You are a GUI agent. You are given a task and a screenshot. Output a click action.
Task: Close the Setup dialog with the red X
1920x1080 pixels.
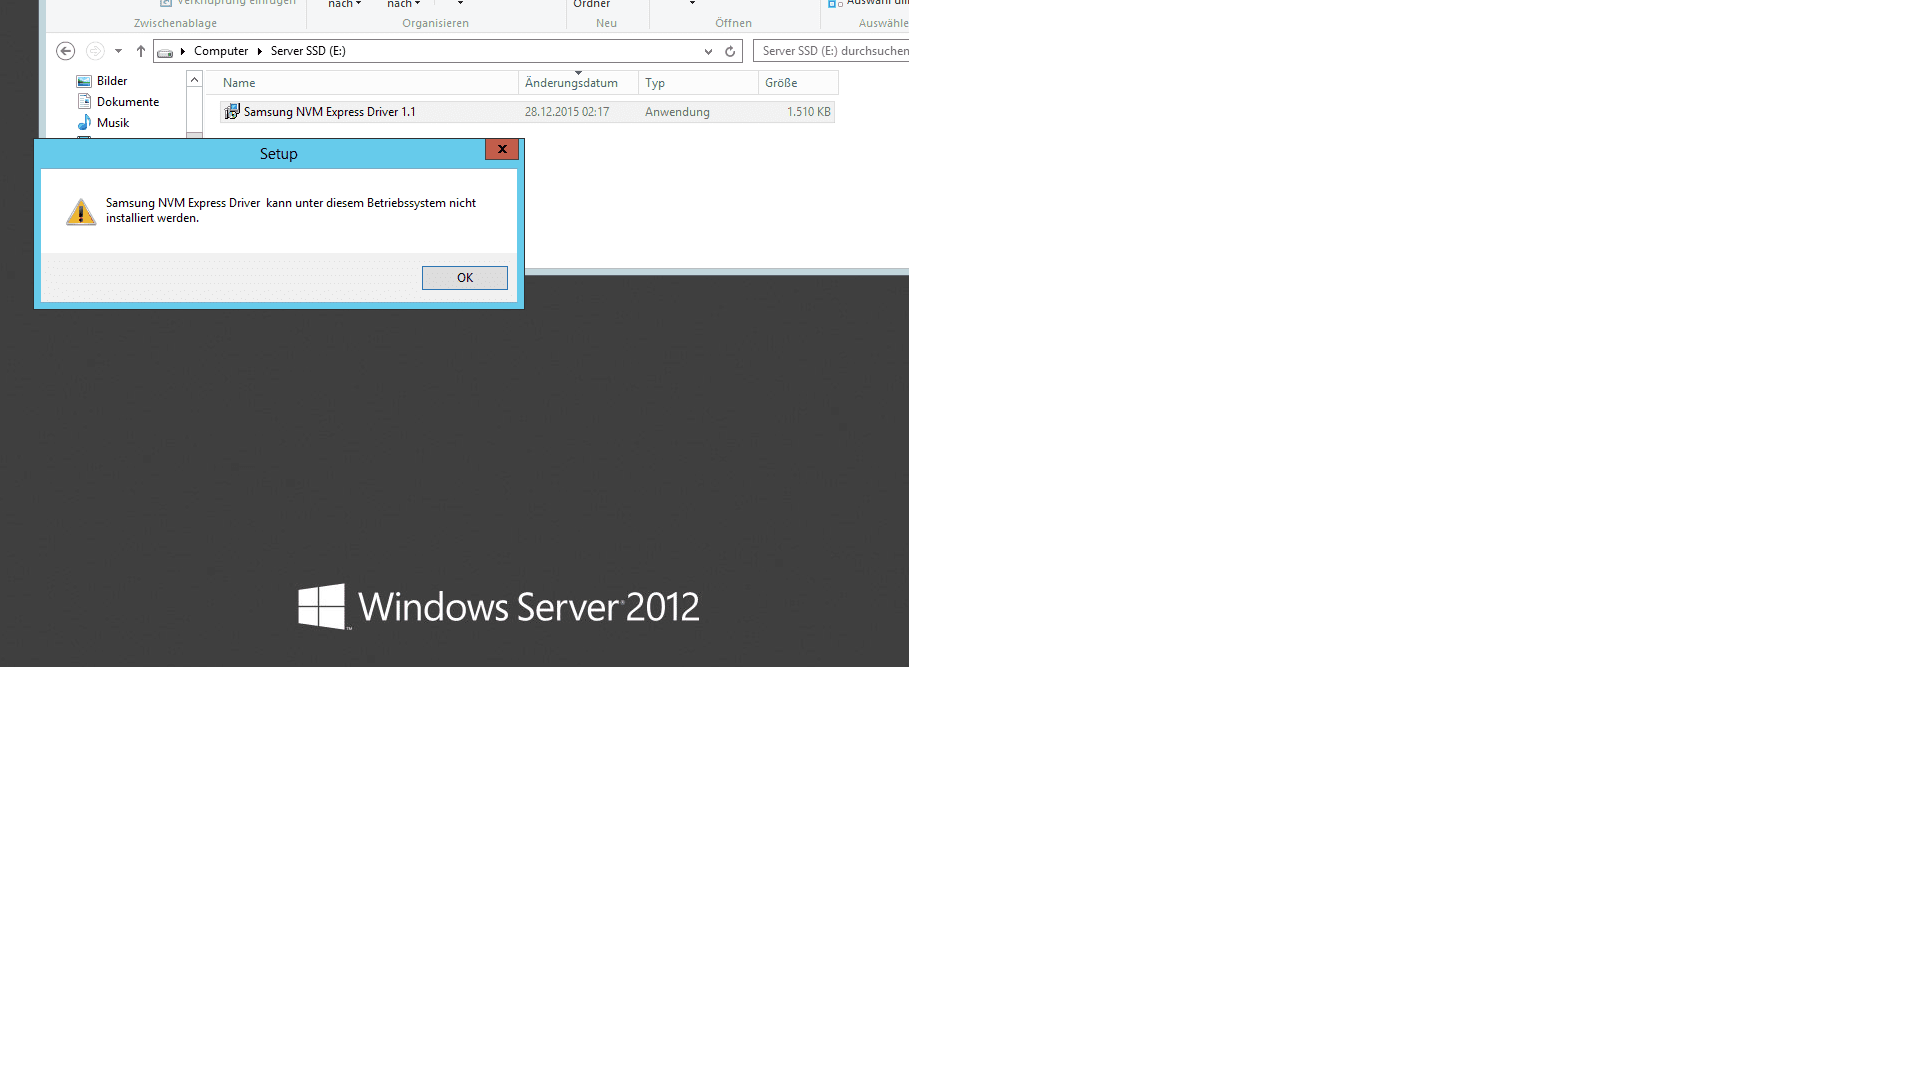tap(502, 149)
